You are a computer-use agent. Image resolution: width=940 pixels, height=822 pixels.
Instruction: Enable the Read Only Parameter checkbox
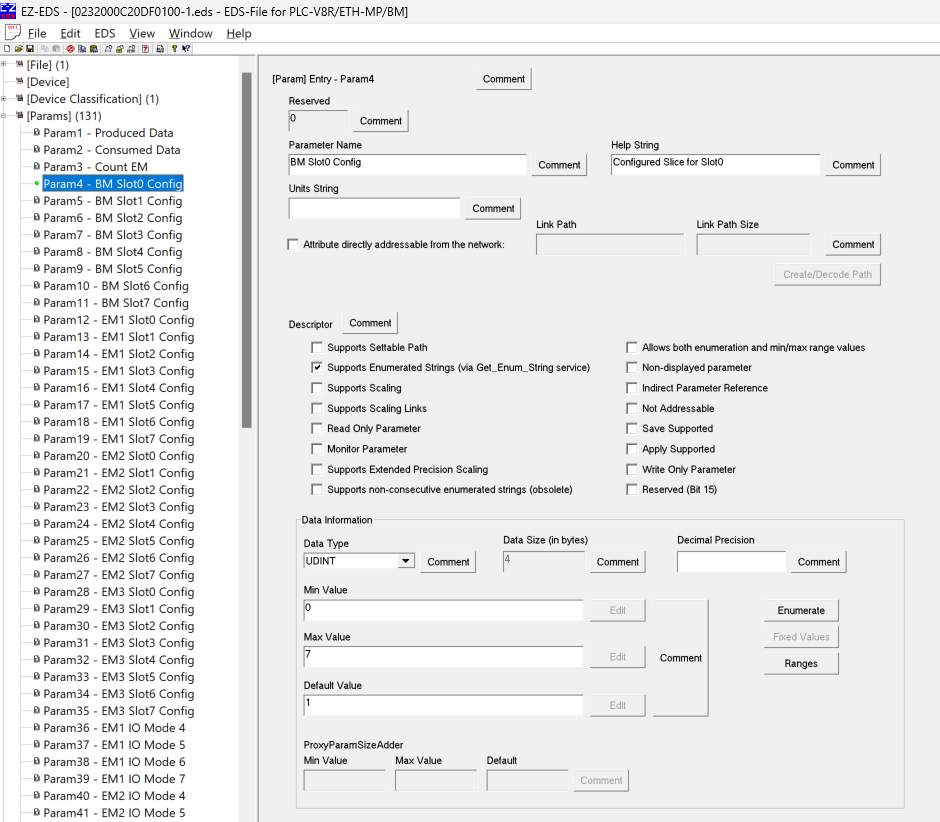317,429
